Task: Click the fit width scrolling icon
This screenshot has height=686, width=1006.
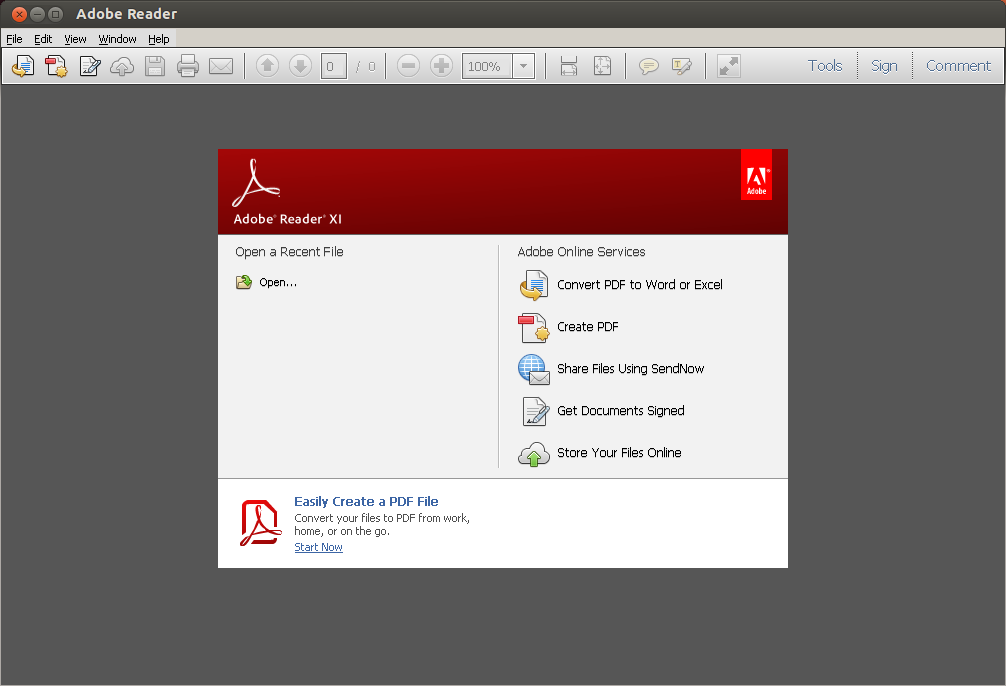Action: (568, 66)
